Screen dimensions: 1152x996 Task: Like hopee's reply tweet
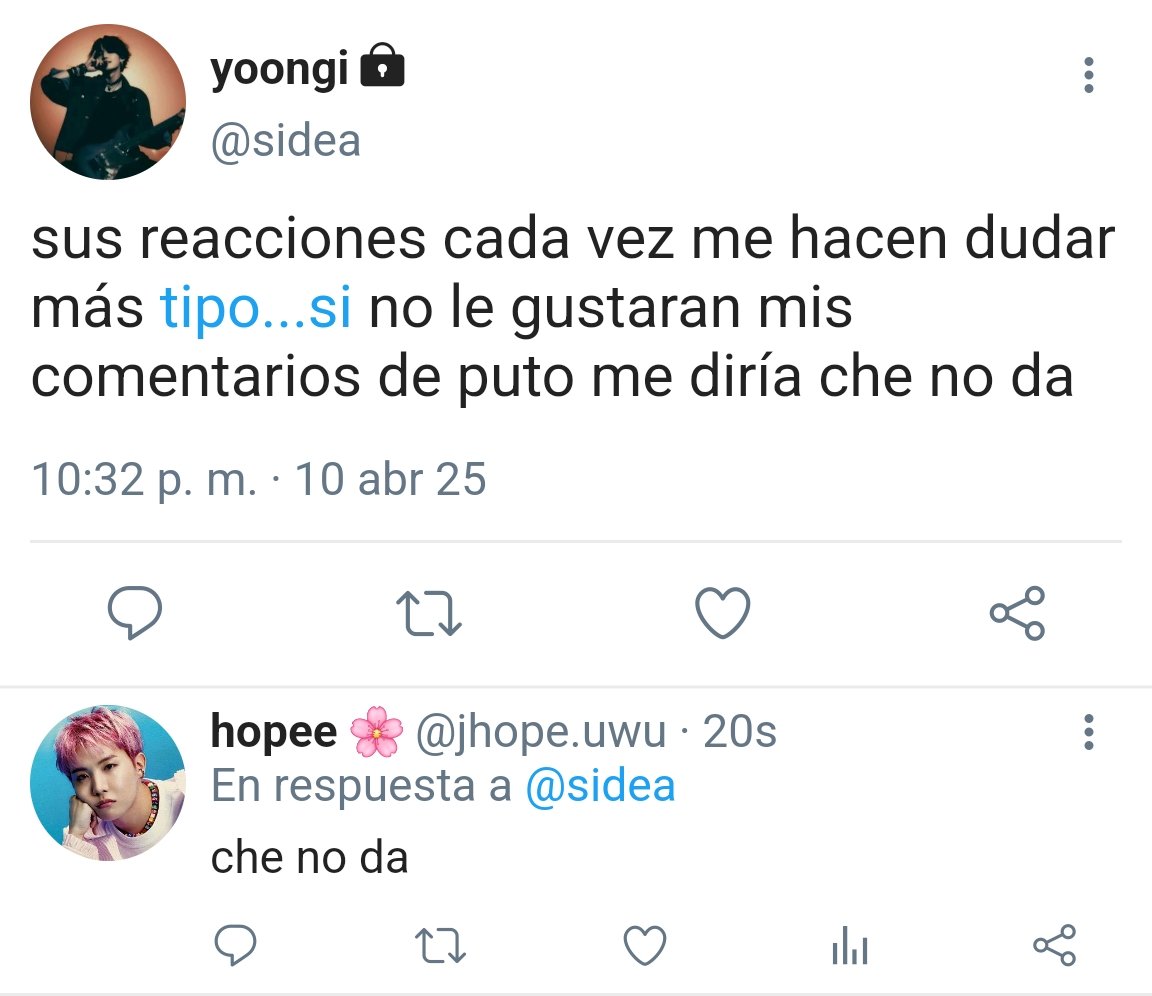coord(645,945)
